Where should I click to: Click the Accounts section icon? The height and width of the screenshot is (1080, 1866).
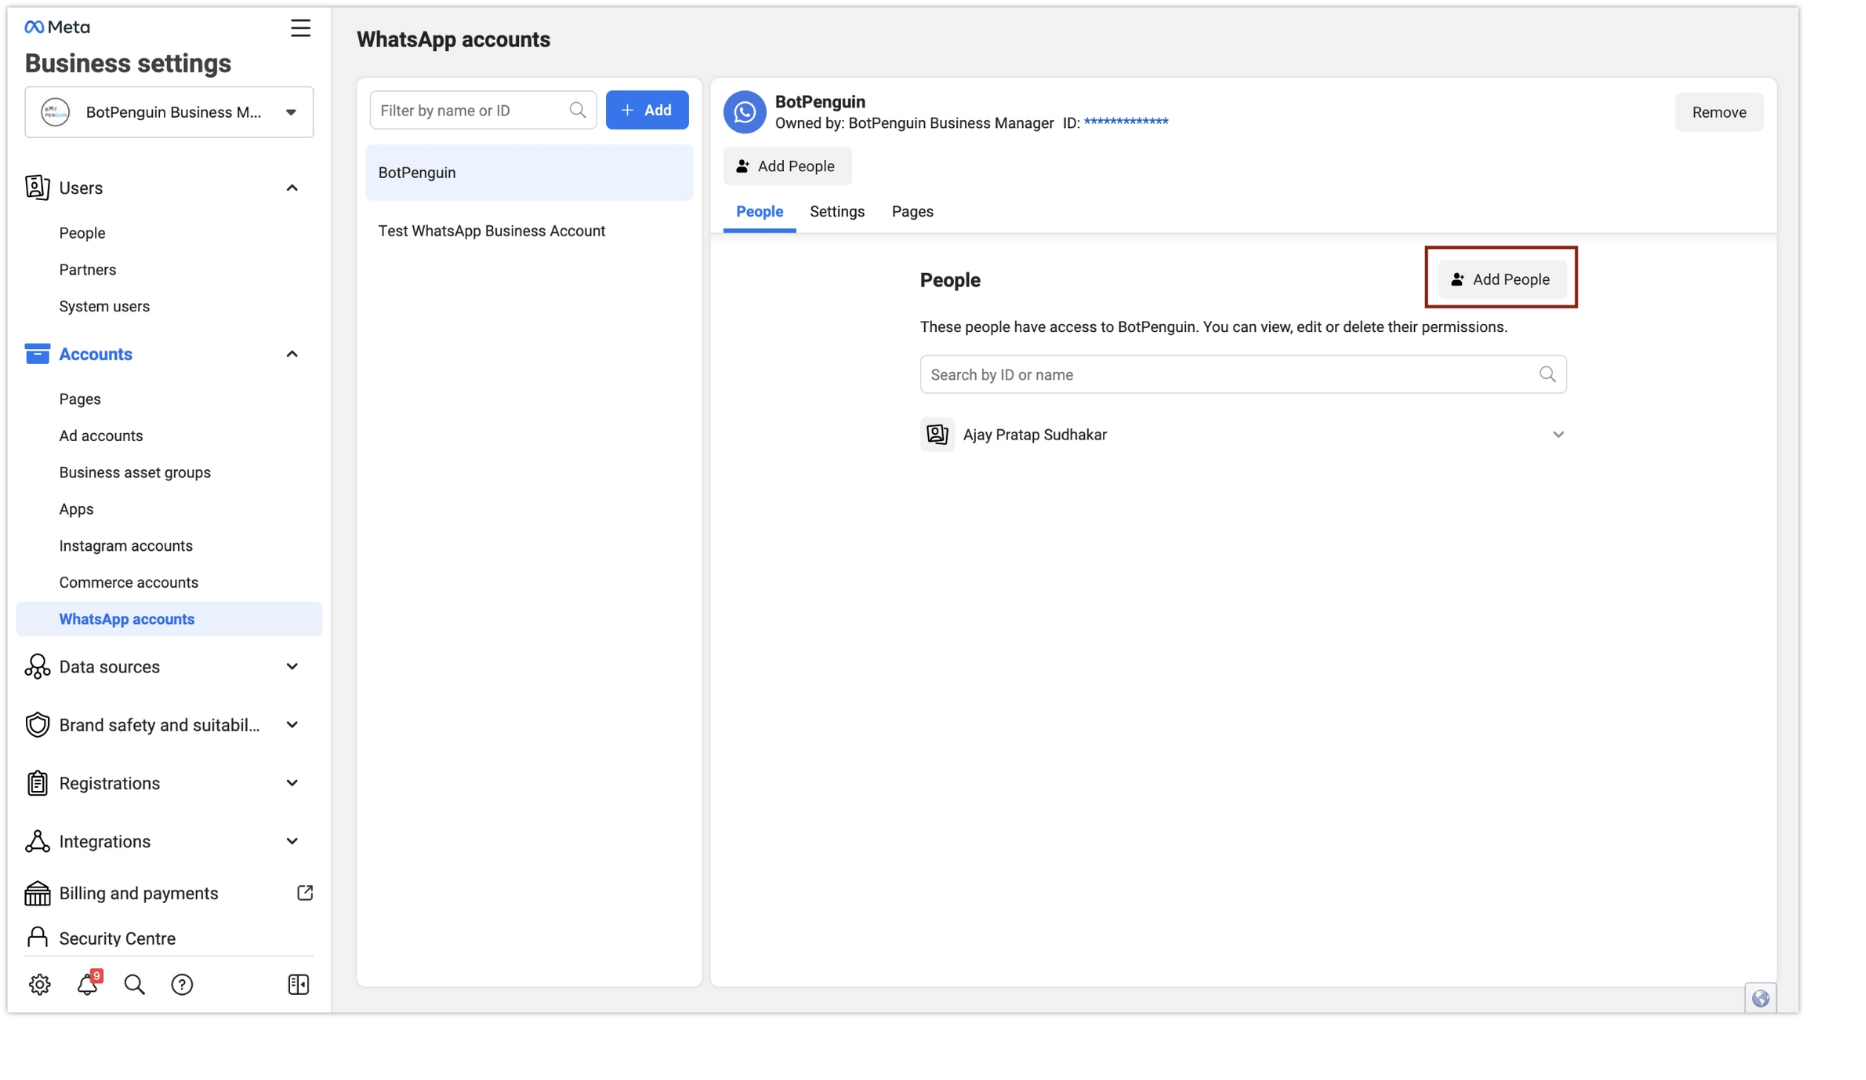[37, 354]
